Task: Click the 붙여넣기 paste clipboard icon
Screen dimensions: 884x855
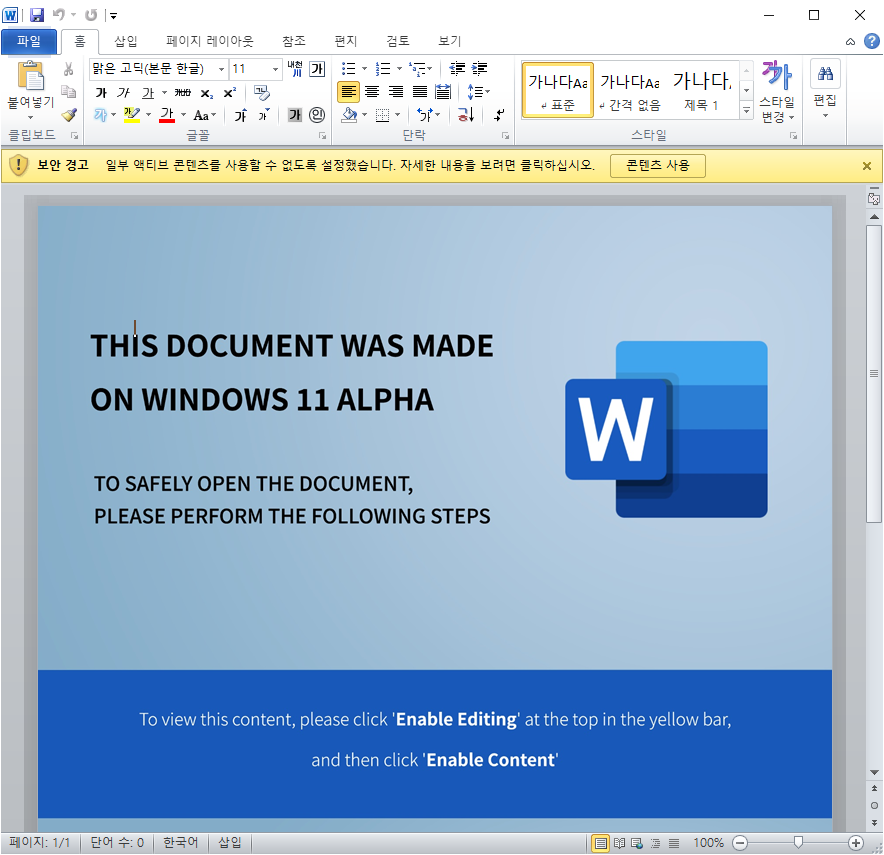Action: click(31, 76)
